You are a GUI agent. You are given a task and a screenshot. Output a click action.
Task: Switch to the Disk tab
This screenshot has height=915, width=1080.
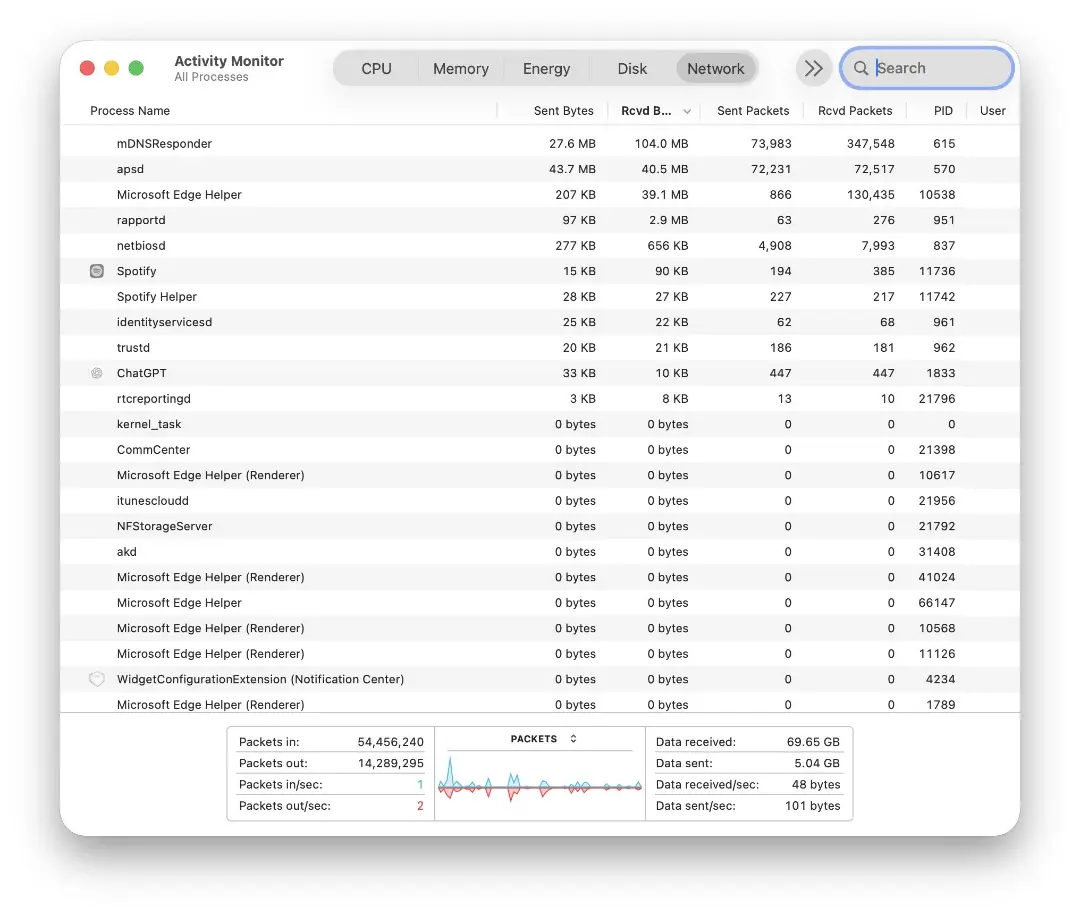632,68
